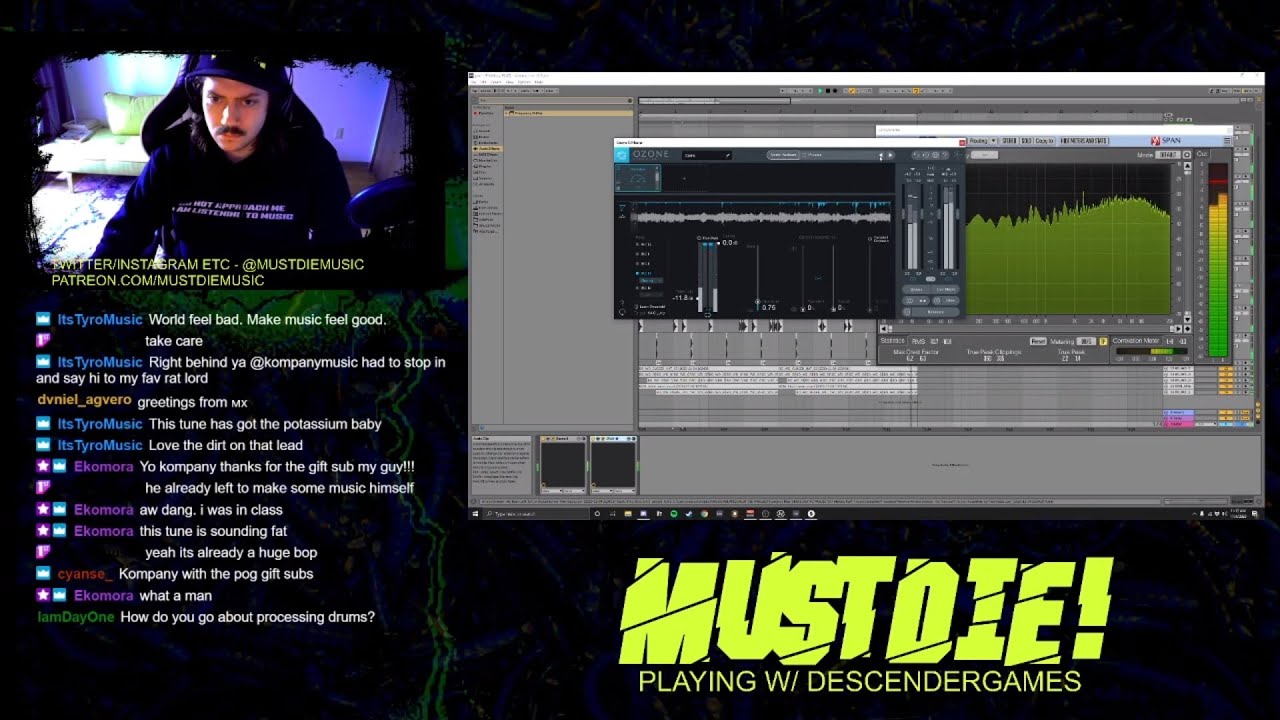Image resolution: width=1280 pixels, height=720 pixels.
Task: Open Ableton's File menu
Action: tap(474, 82)
